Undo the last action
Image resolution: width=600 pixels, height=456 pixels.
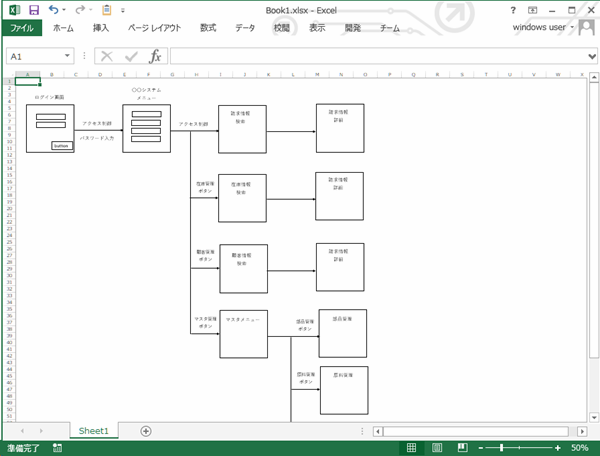point(54,10)
